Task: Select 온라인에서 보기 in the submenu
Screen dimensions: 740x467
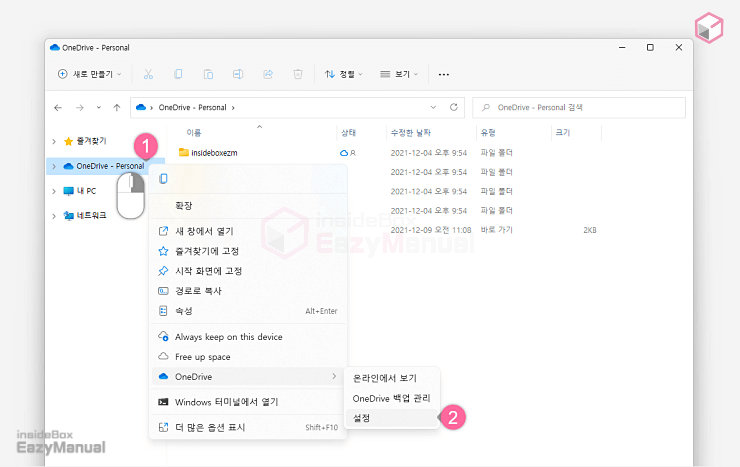Action: pyautogui.click(x=392, y=378)
